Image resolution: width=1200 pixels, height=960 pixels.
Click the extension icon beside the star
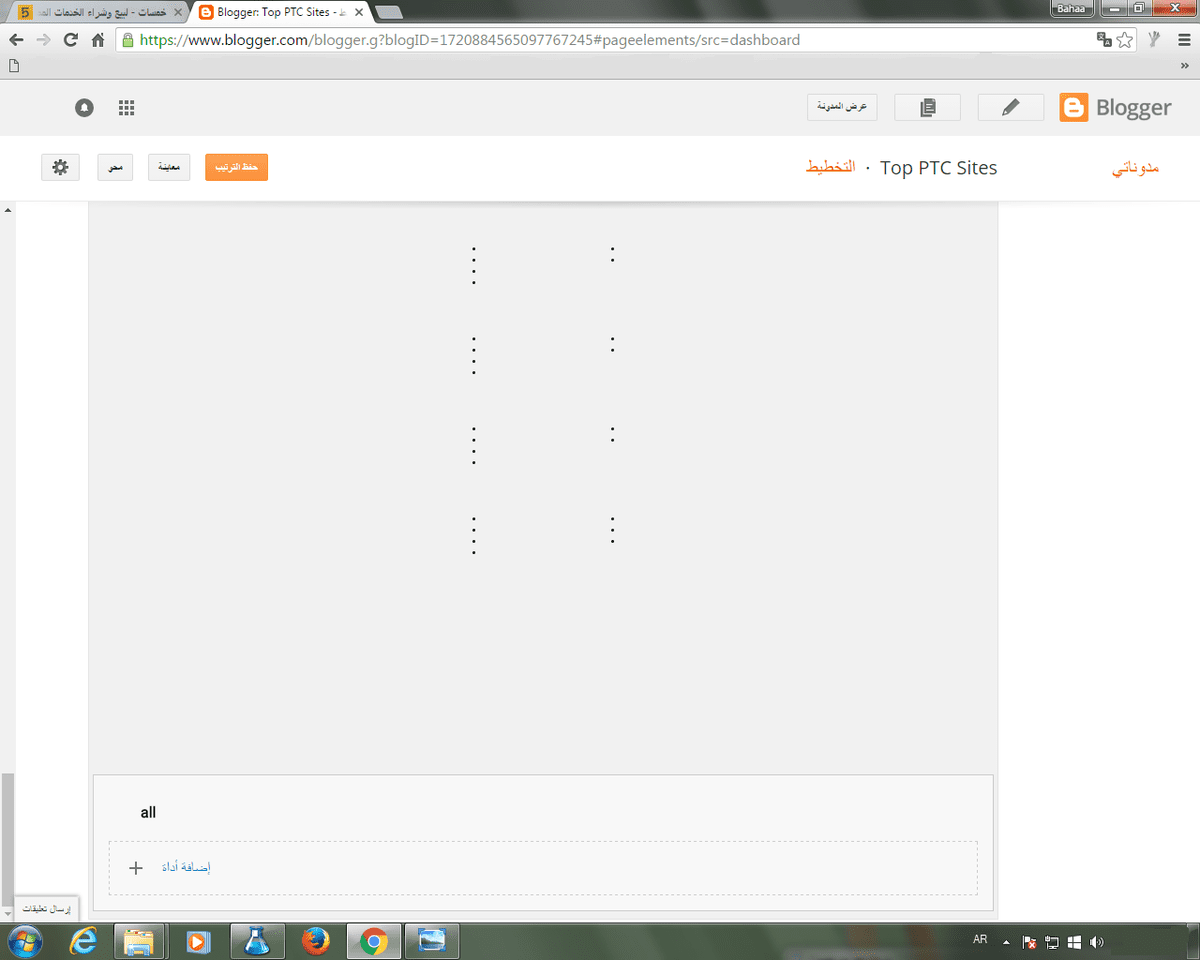click(1154, 40)
